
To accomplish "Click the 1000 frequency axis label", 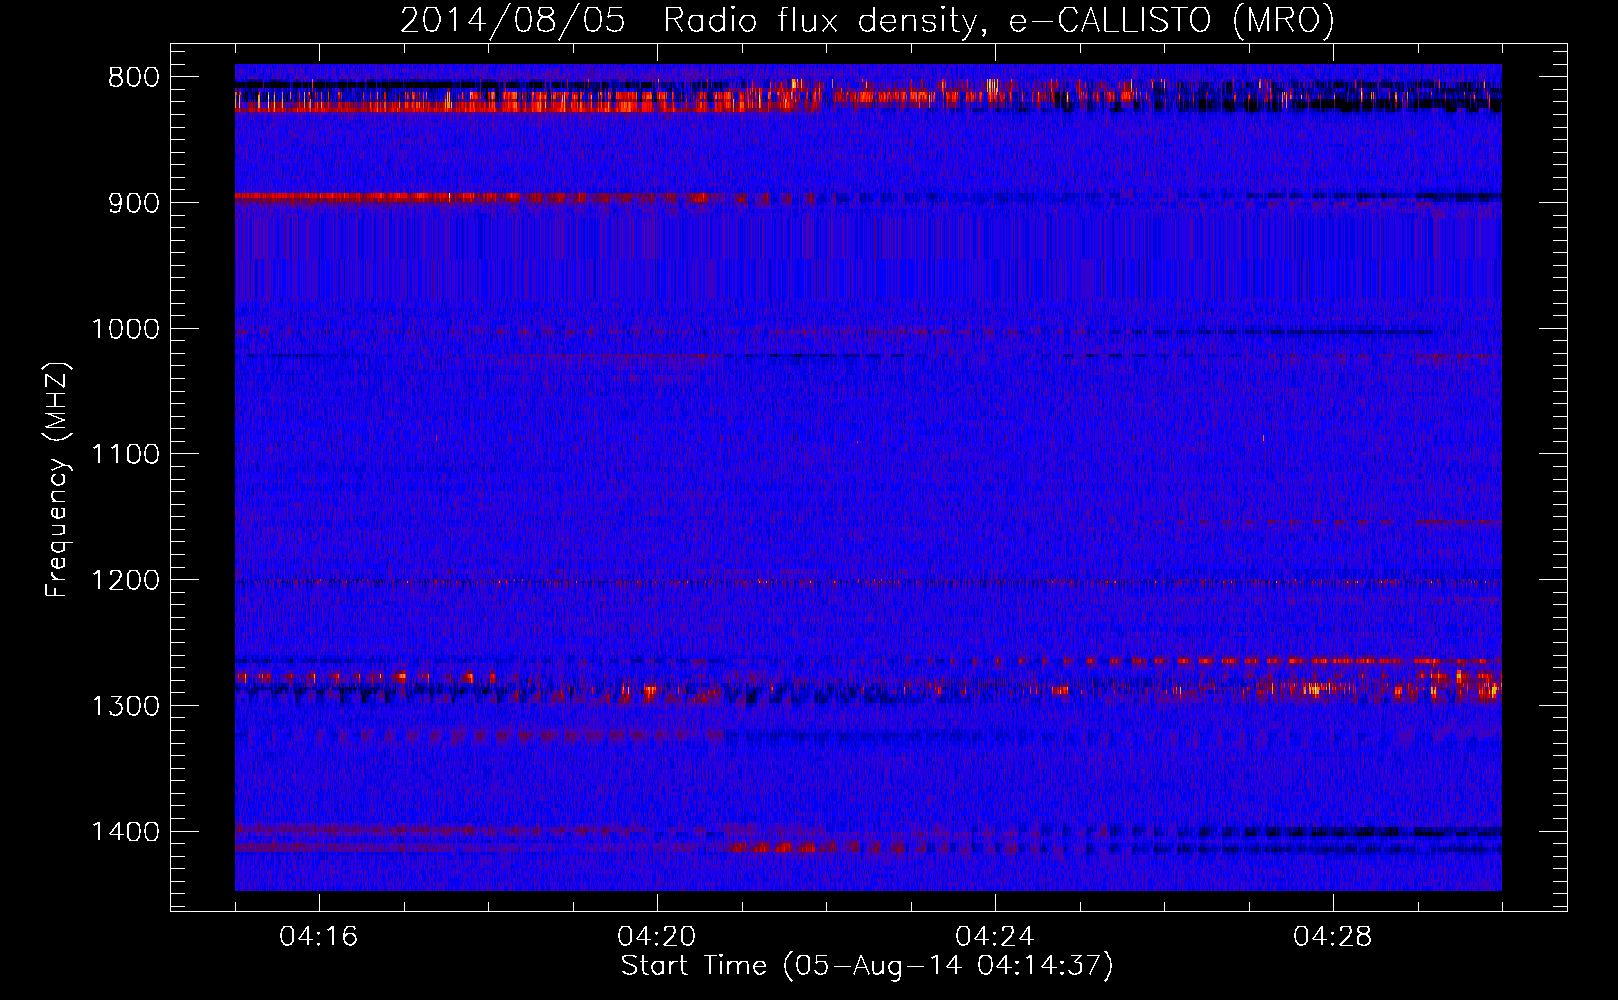I will [126, 329].
